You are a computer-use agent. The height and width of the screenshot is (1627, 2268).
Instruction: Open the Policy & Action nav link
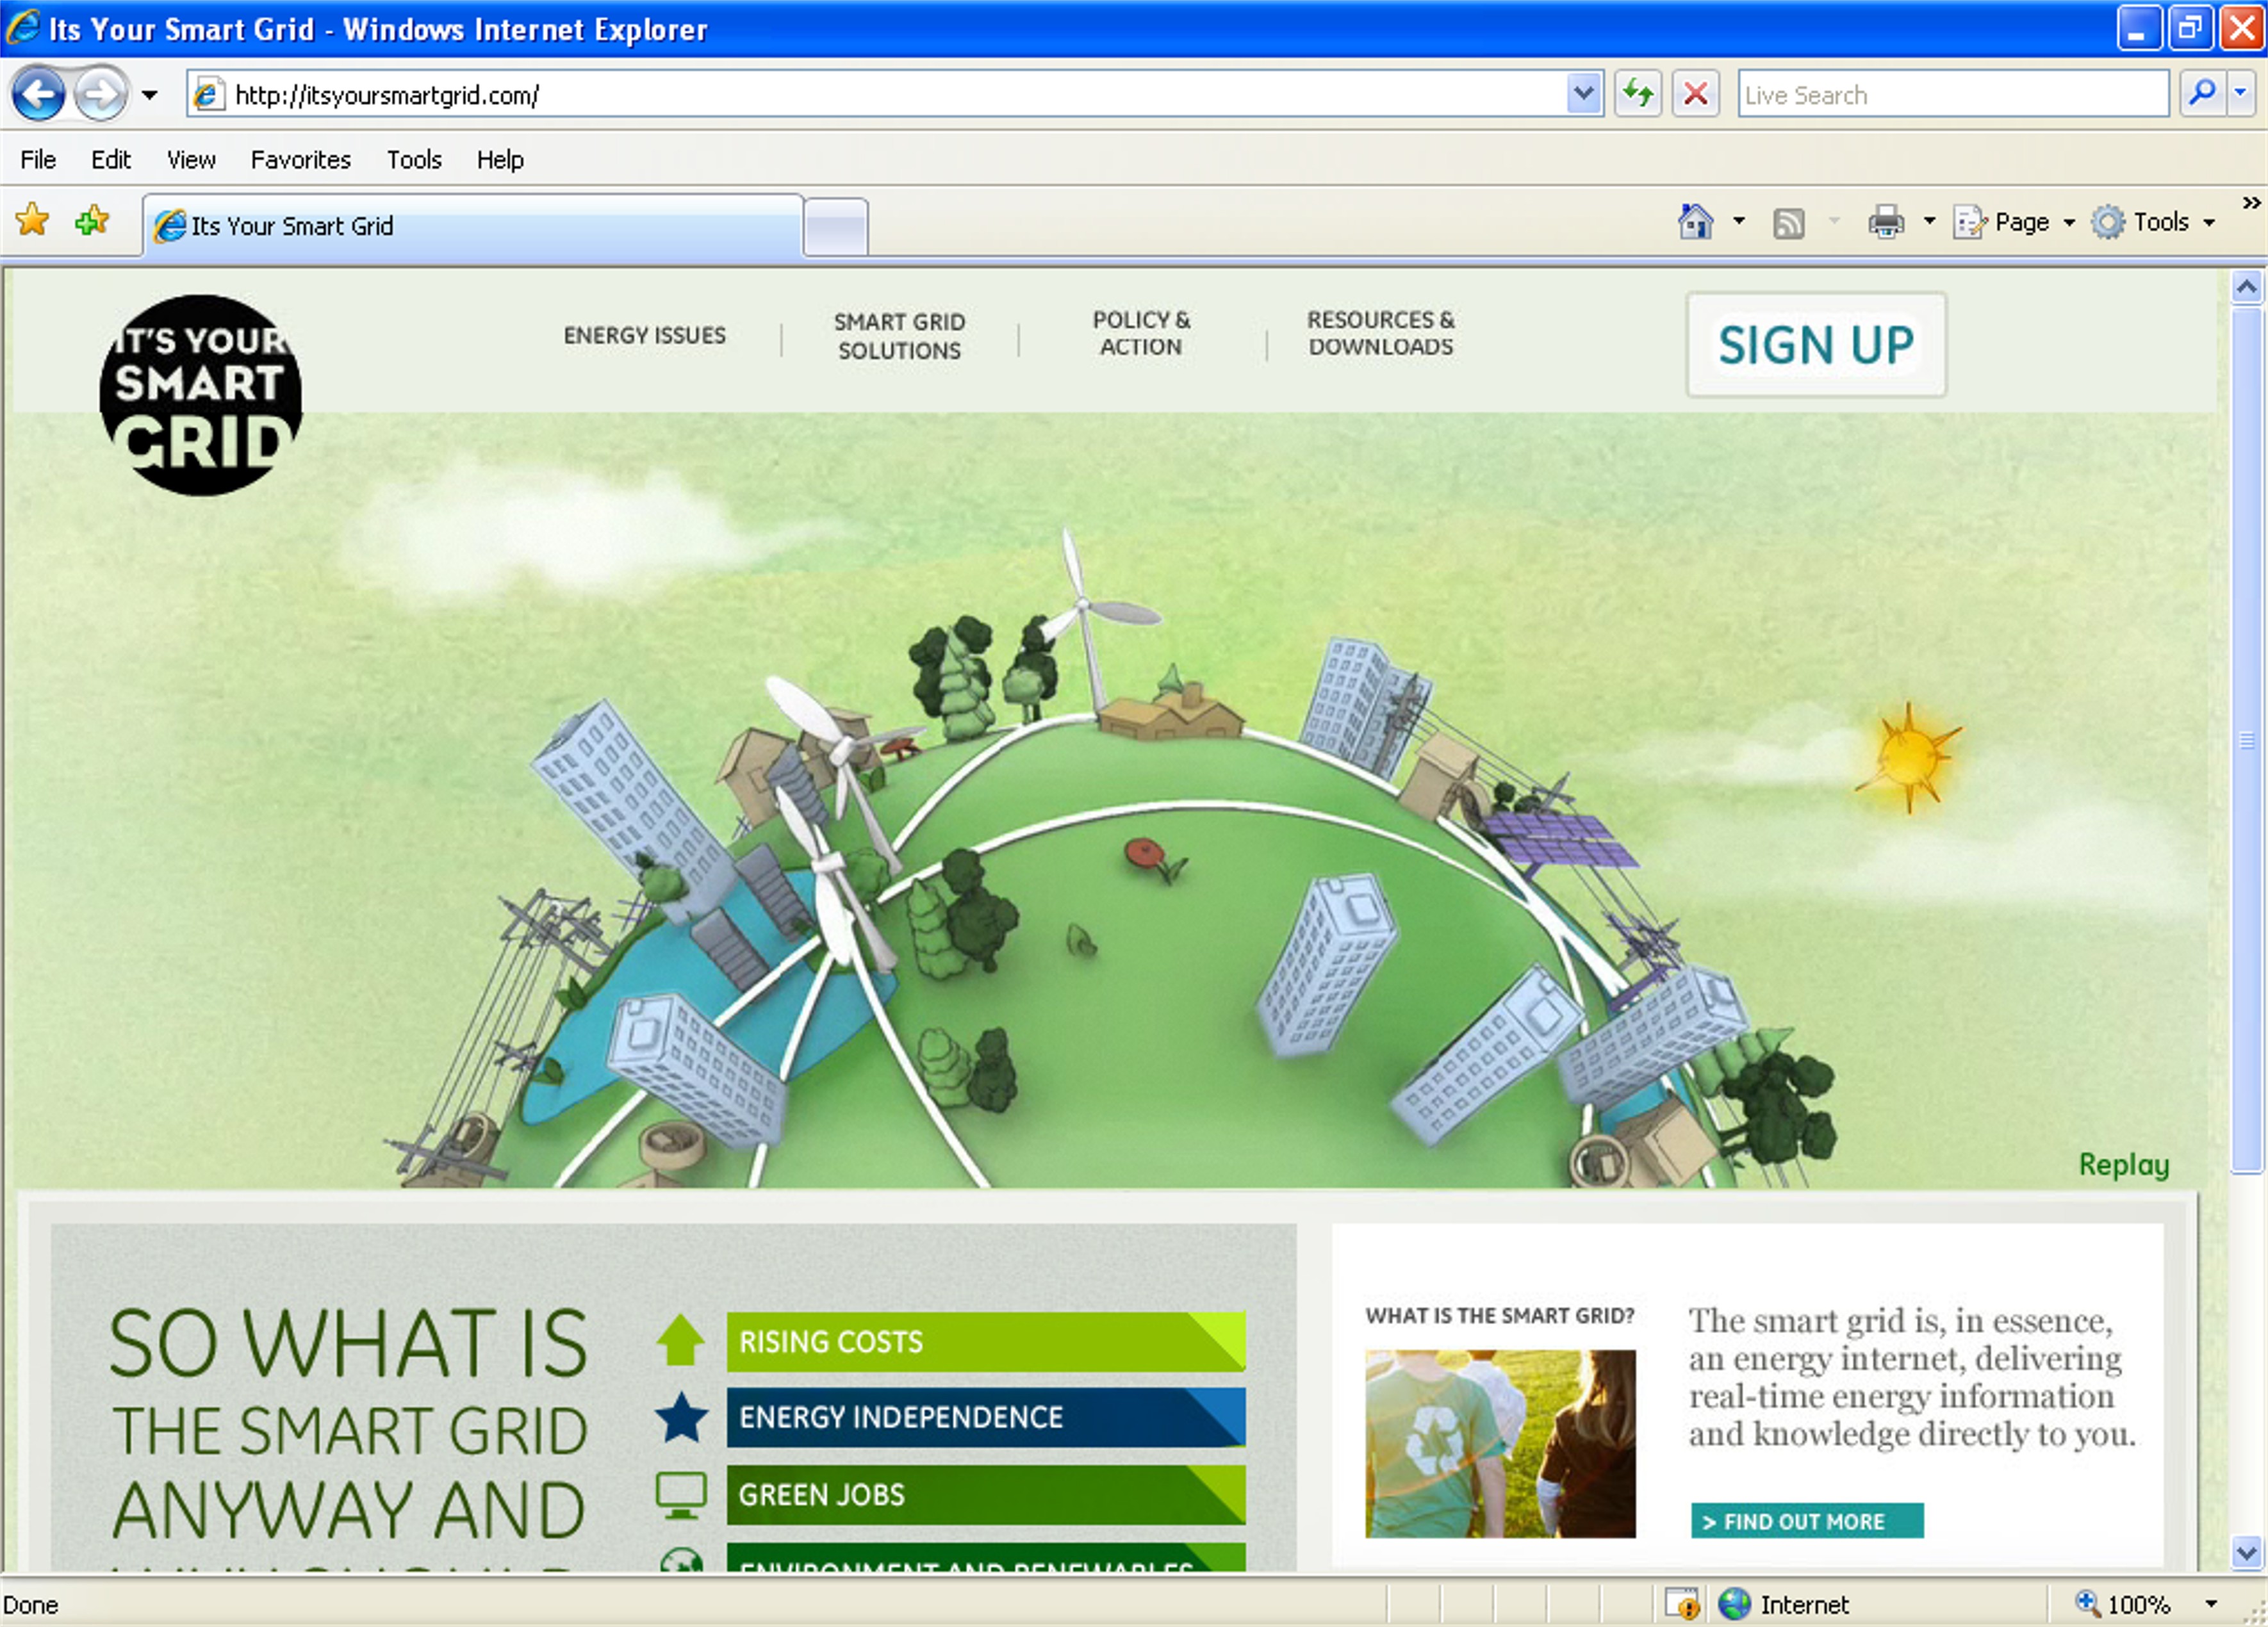[1141, 333]
